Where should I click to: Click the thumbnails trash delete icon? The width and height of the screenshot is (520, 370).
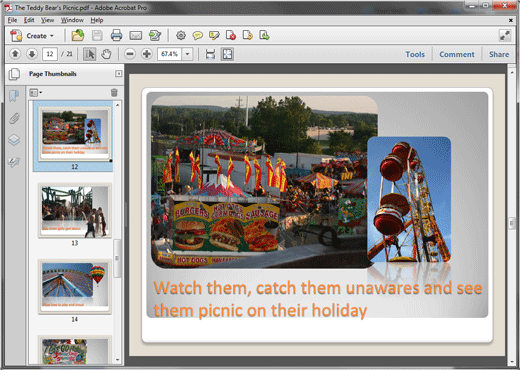[114, 92]
